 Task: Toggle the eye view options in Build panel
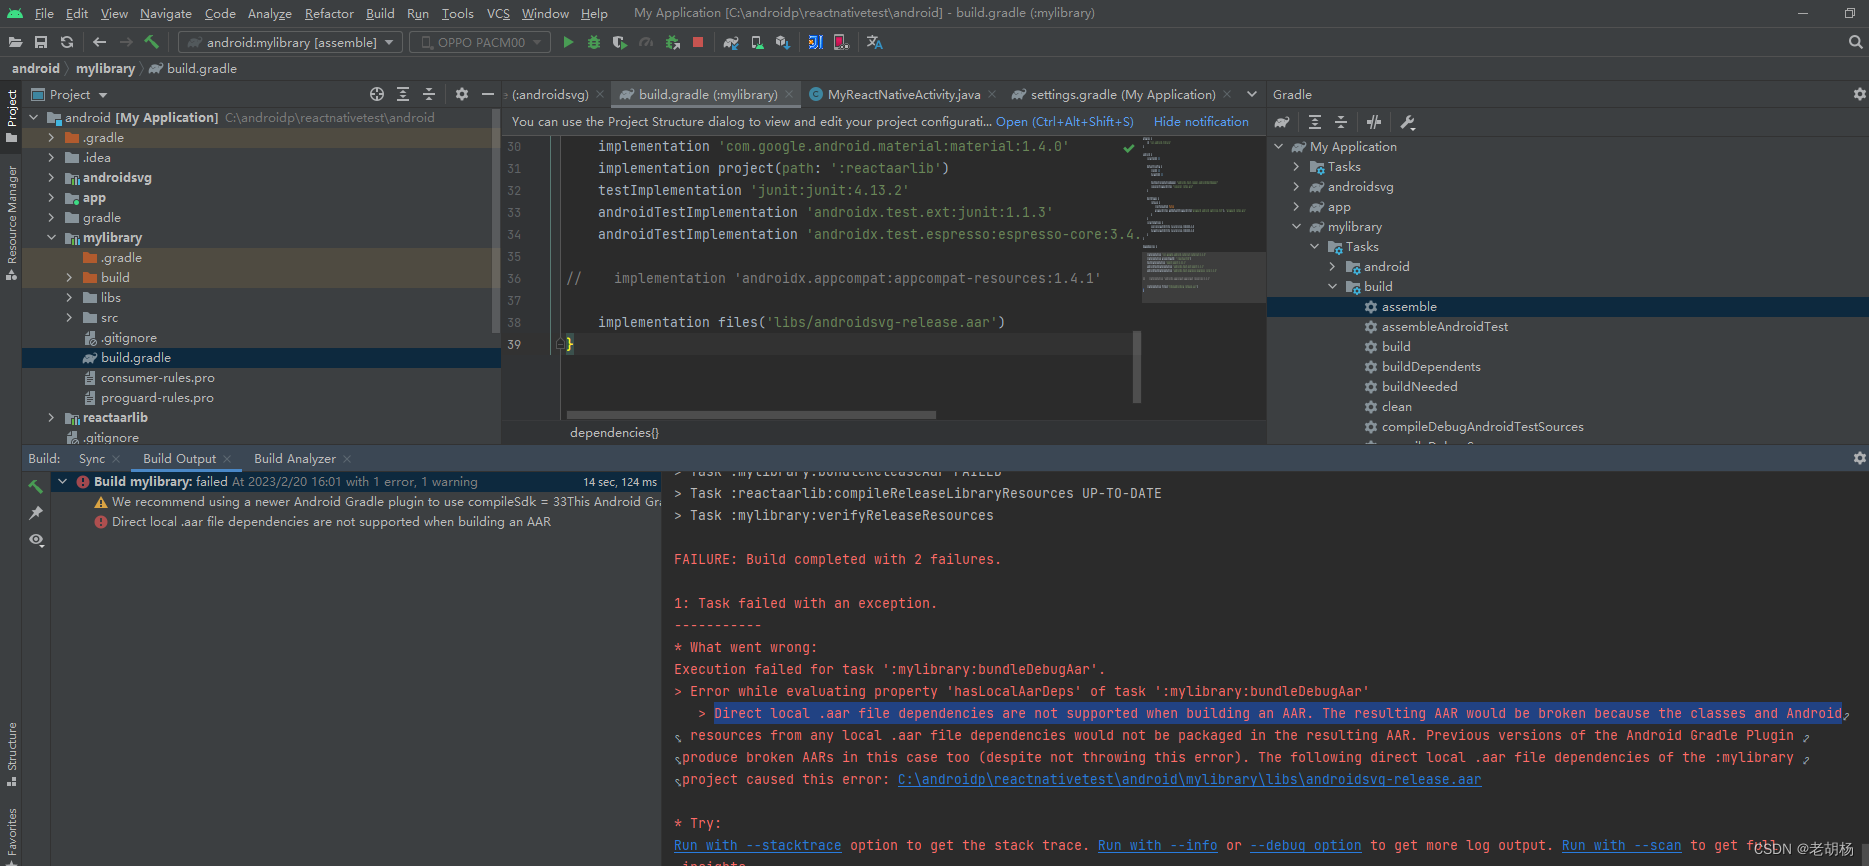(x=36, y=540)
